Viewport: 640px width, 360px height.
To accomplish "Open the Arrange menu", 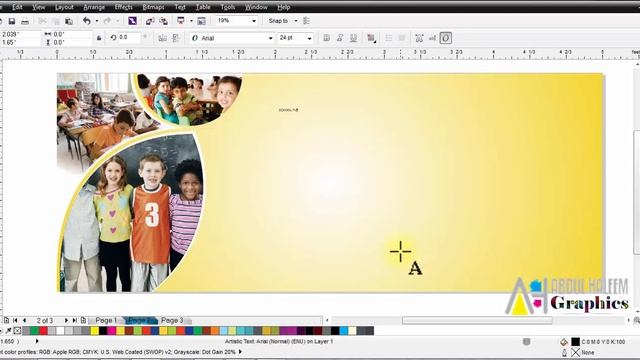I will tap(94, 7).
